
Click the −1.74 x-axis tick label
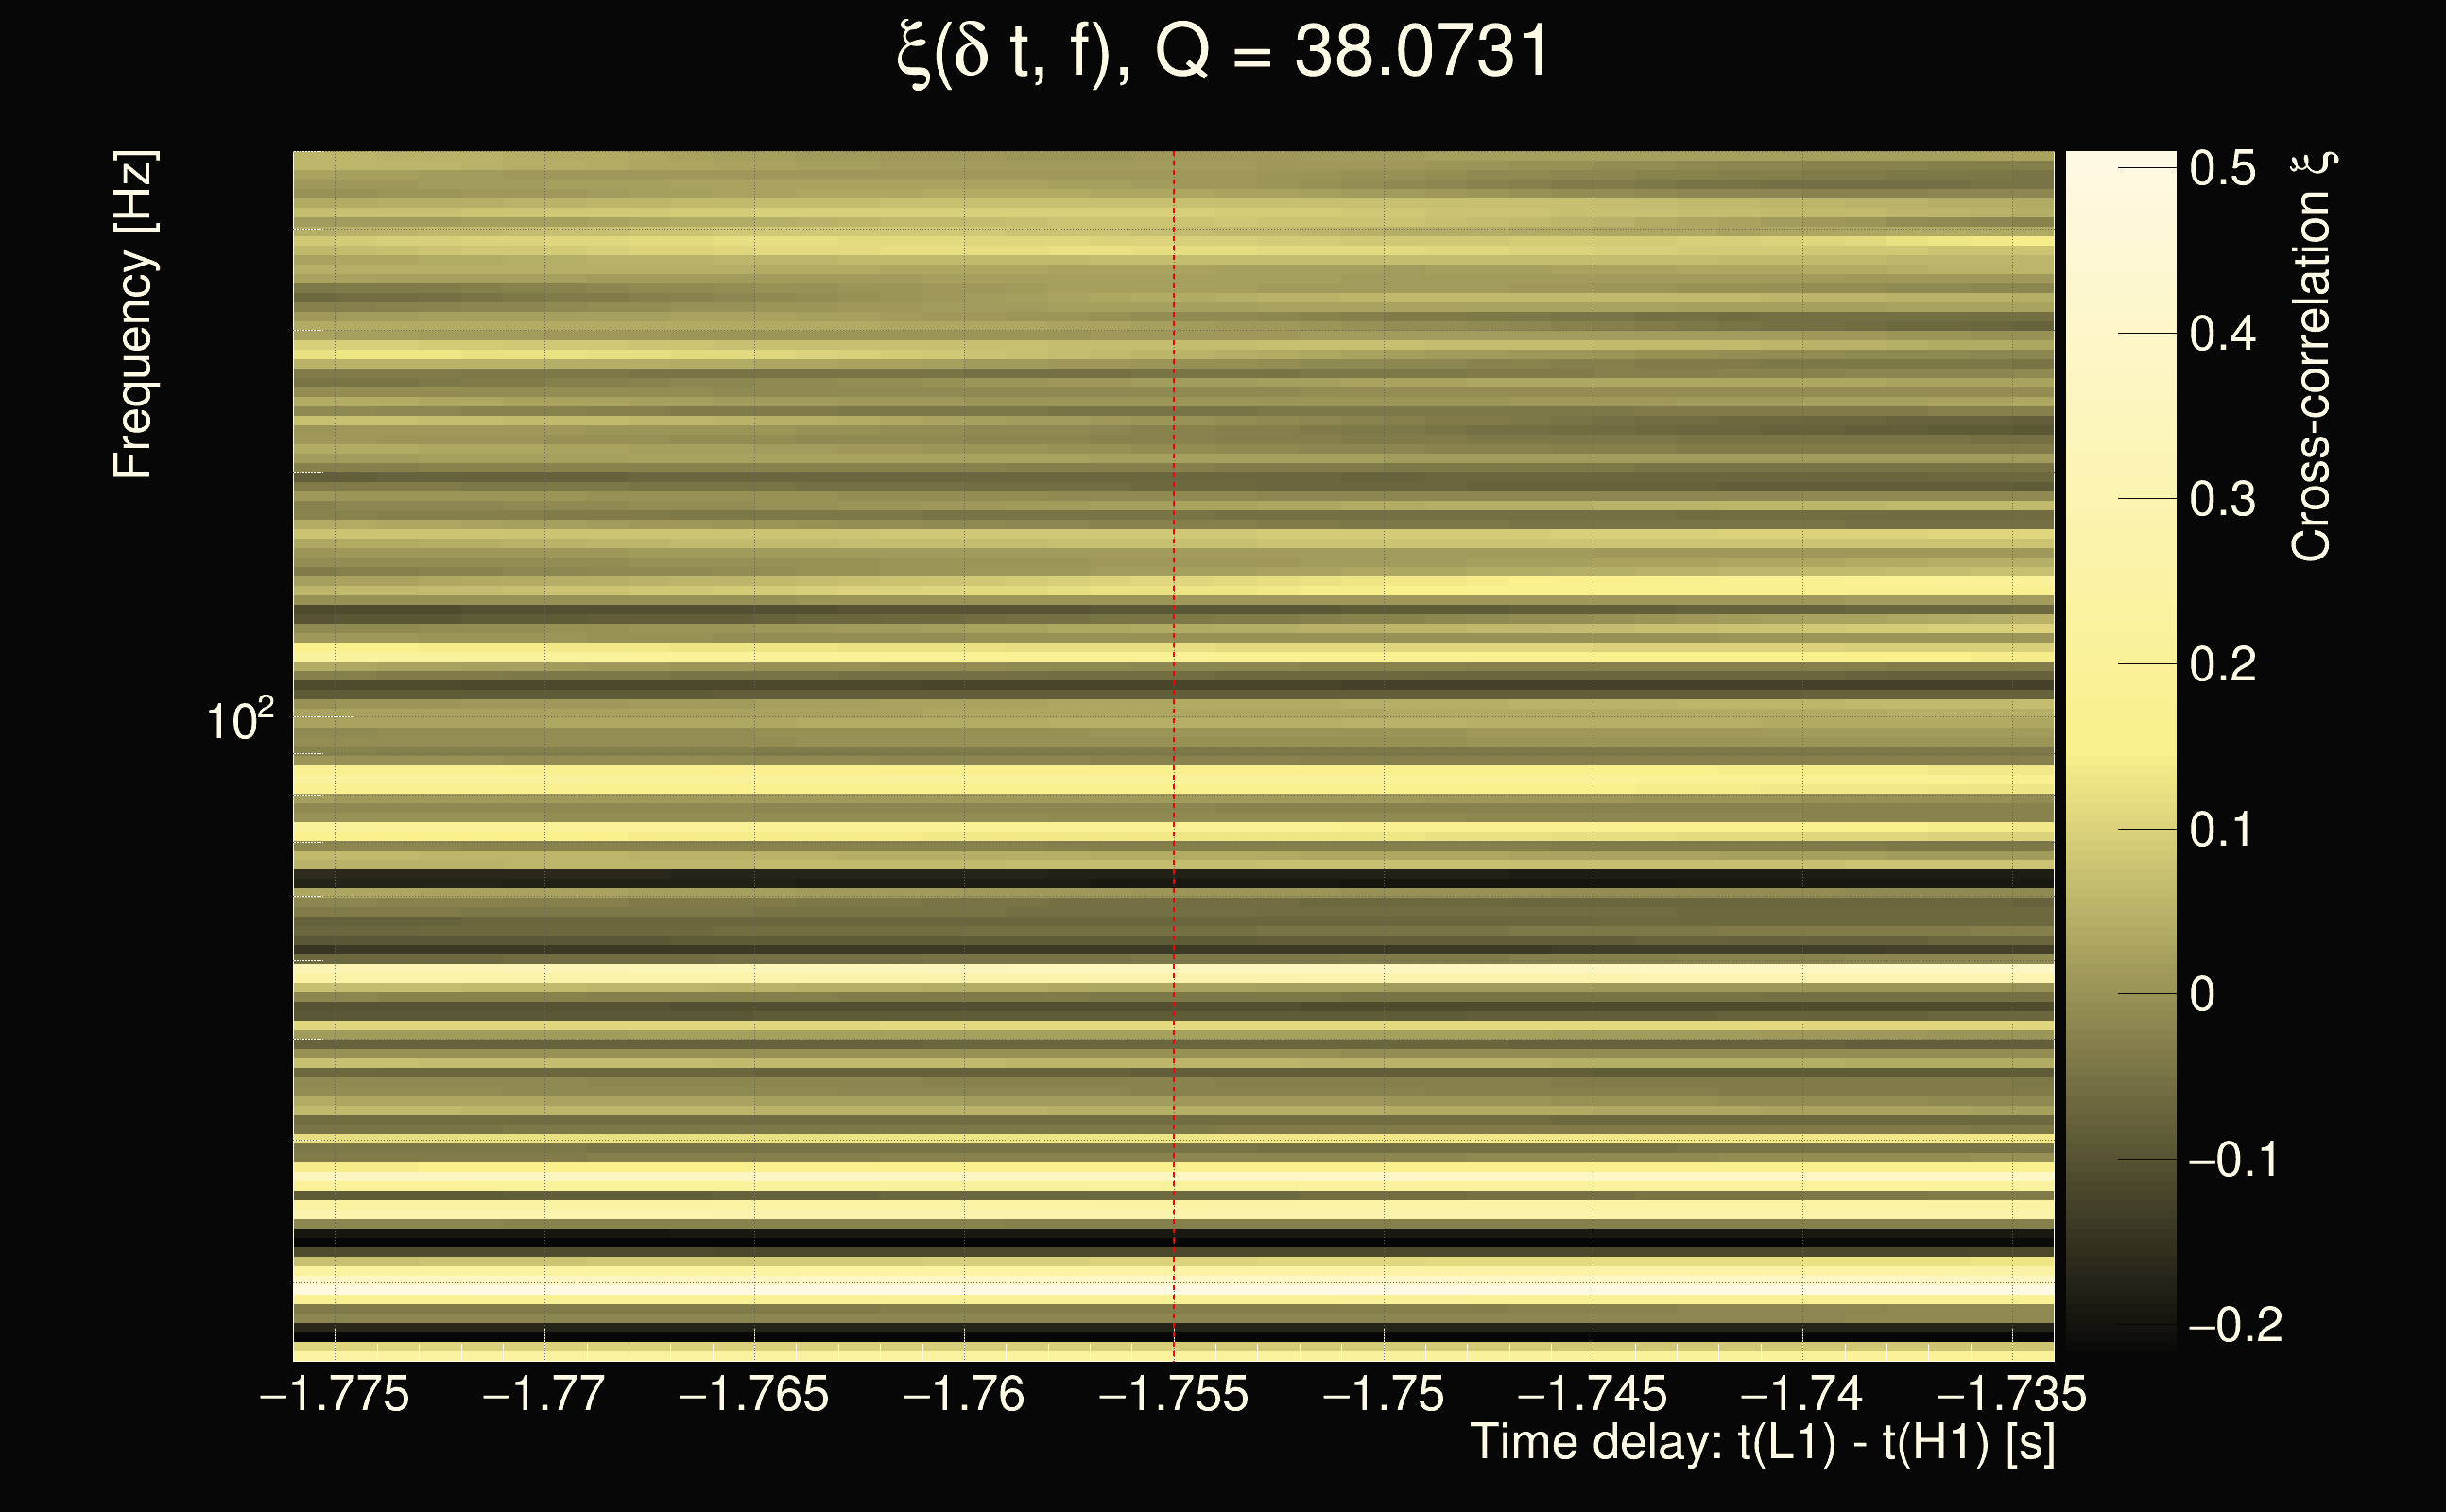pos(1802,1394)
